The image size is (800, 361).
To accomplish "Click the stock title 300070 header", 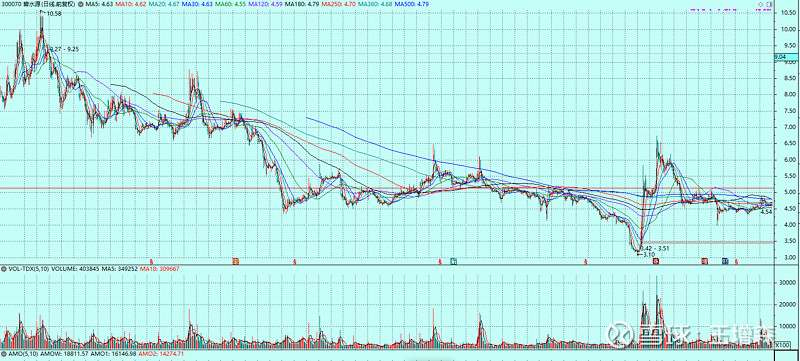I will pos(38,4).
